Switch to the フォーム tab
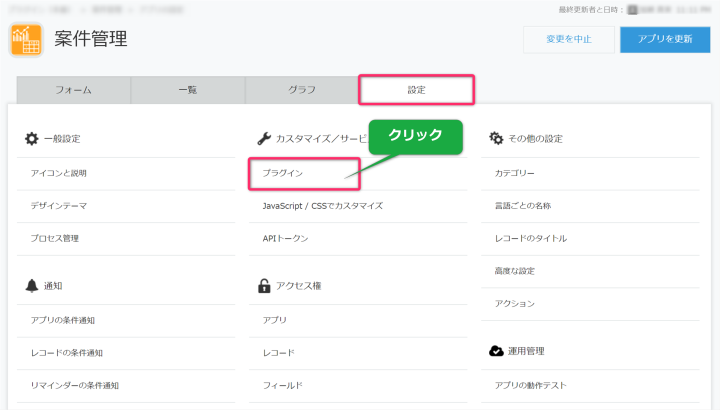The width and height of the screenshot is (720, 410). click(x=73, y=90)
